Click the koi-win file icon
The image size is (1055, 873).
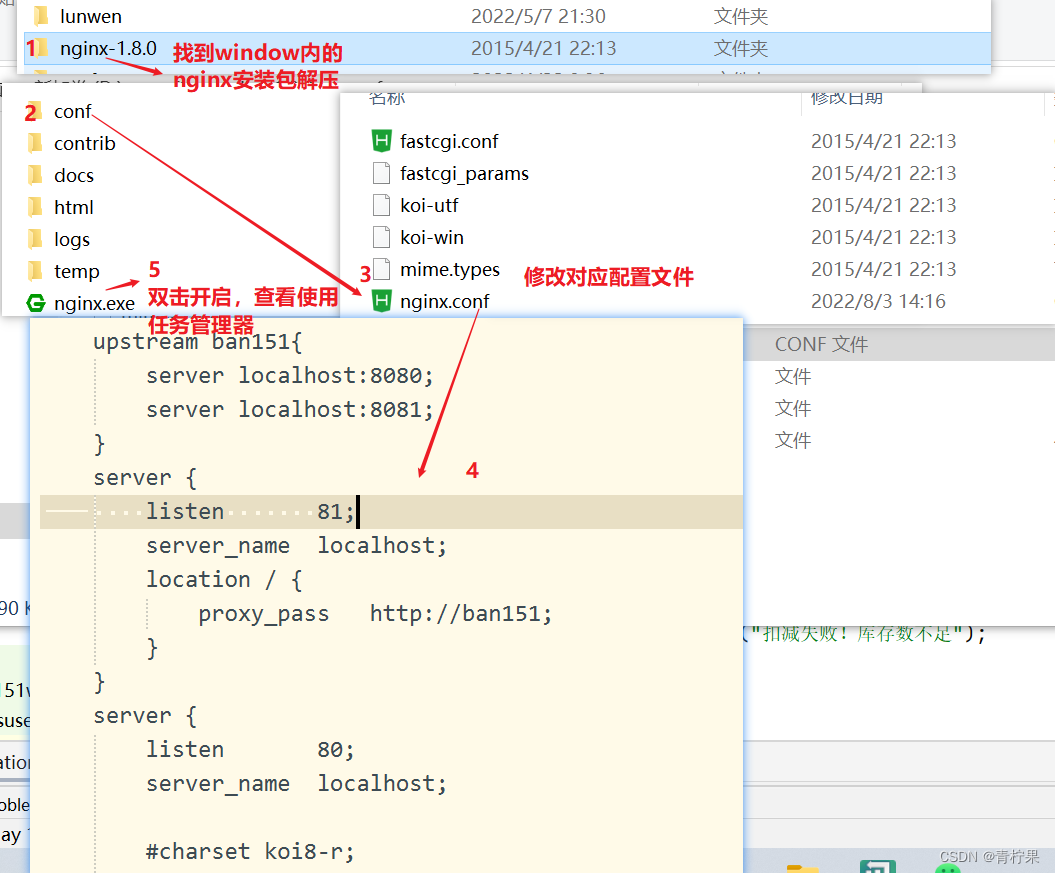coord(381,237)
